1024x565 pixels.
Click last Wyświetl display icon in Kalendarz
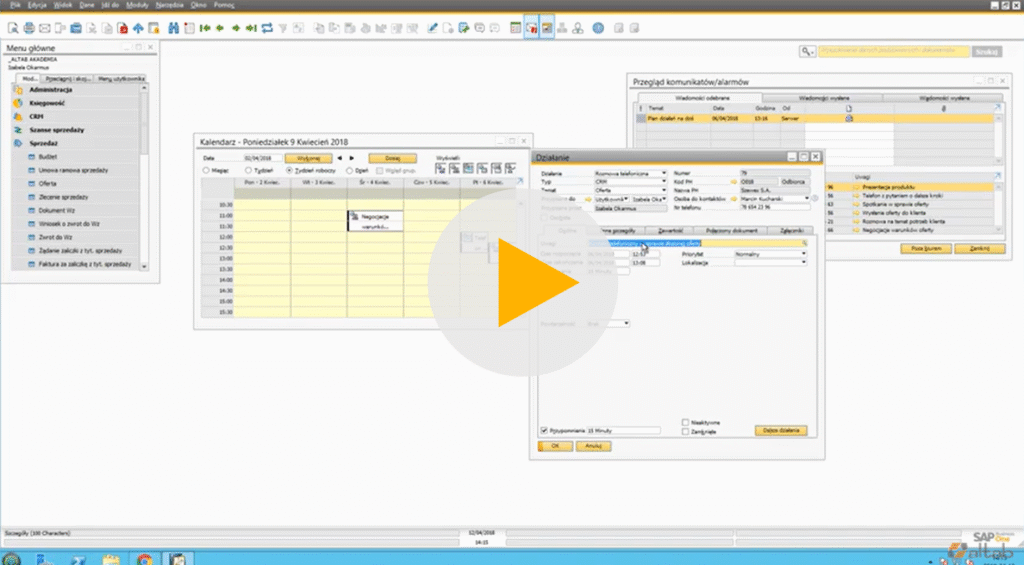point(511,169)
